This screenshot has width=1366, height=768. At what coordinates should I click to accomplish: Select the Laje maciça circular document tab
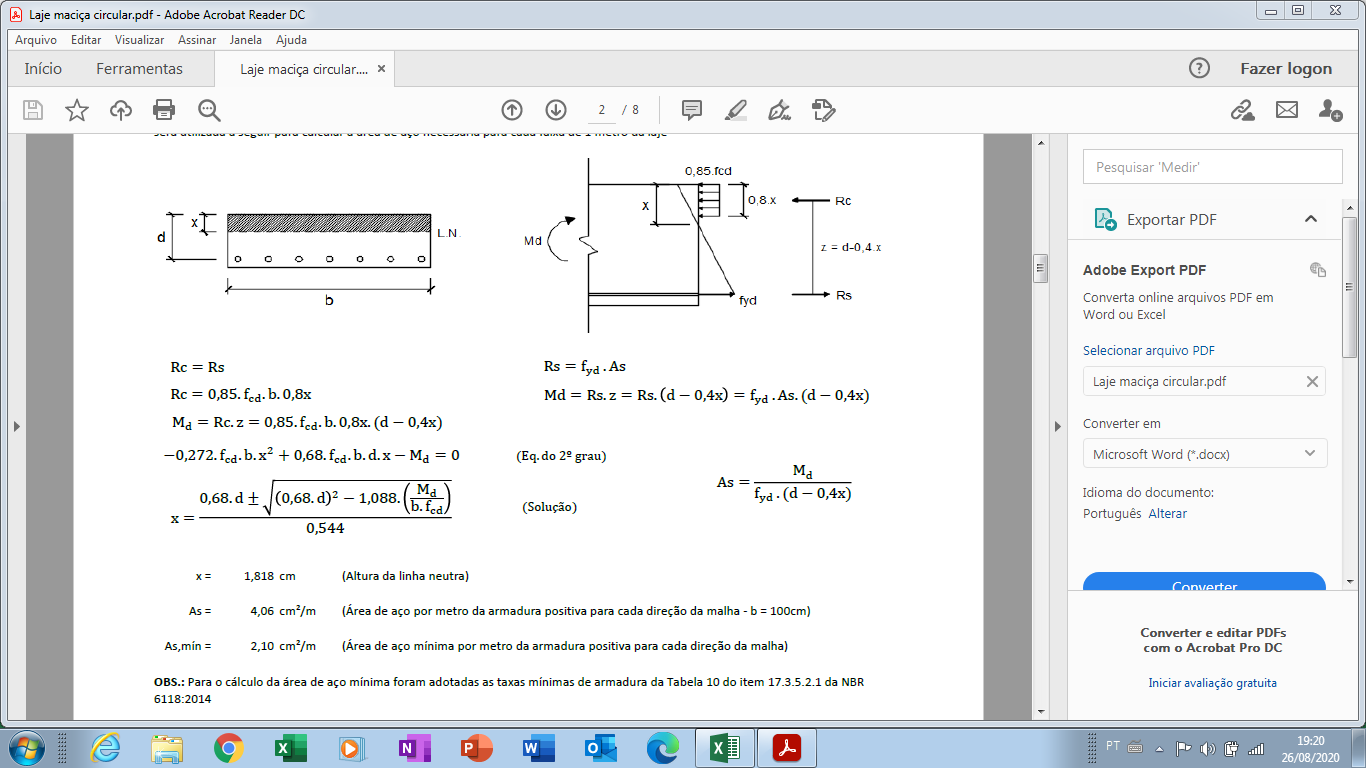[x=304, y=69]
